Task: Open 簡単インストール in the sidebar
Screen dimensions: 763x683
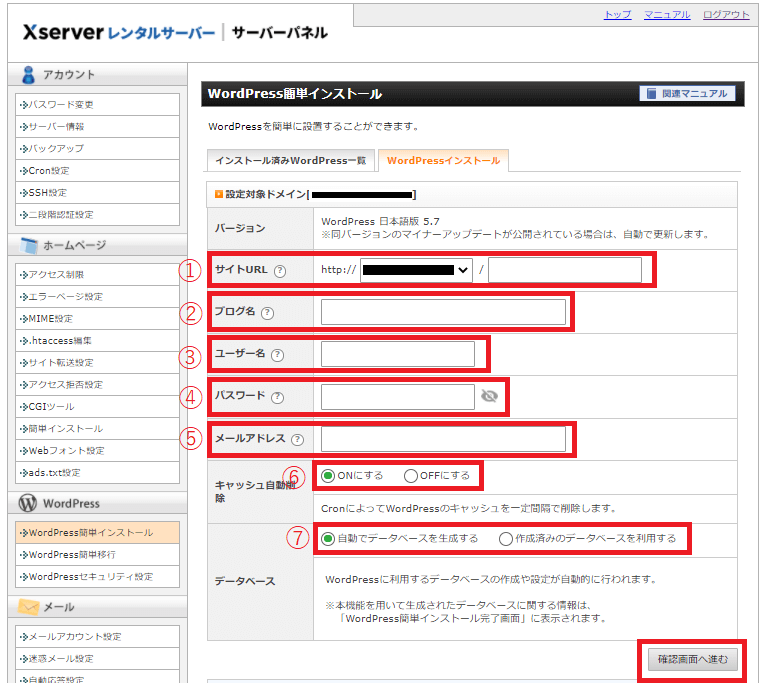Action: pyautogui.click(x=97, y=429)
